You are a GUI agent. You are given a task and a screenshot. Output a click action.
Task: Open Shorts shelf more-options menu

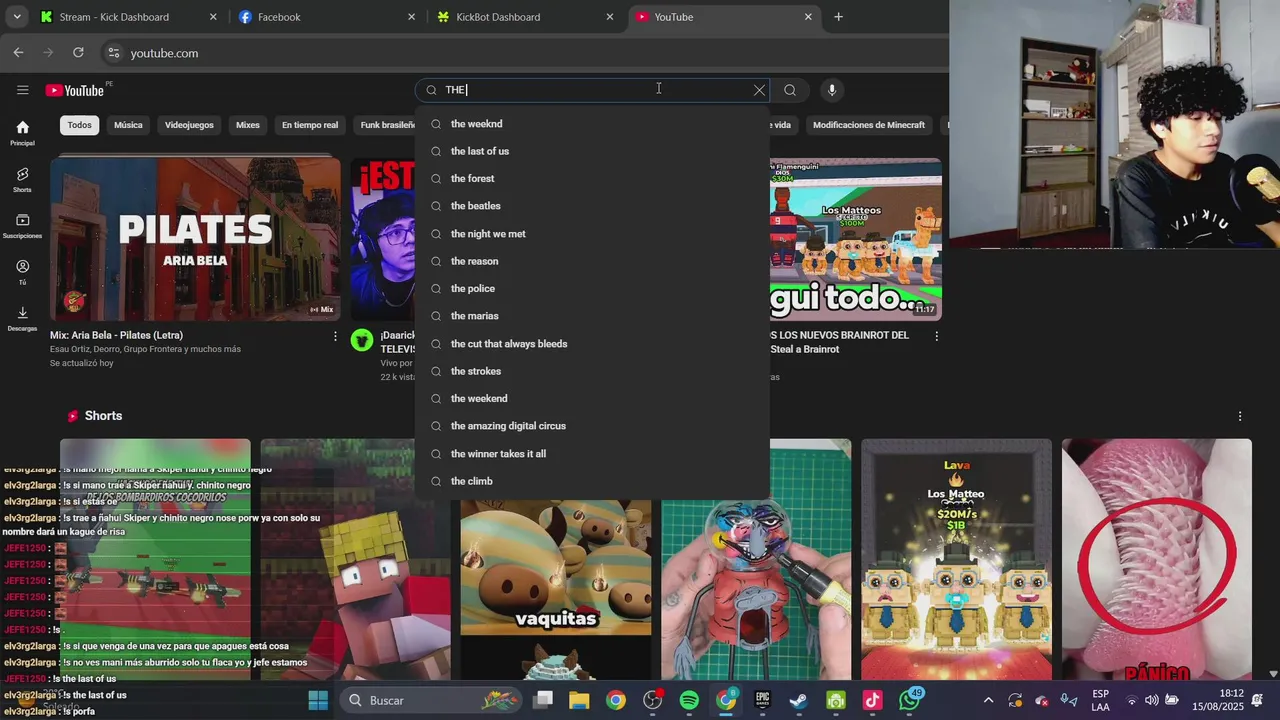[1240, 416]
